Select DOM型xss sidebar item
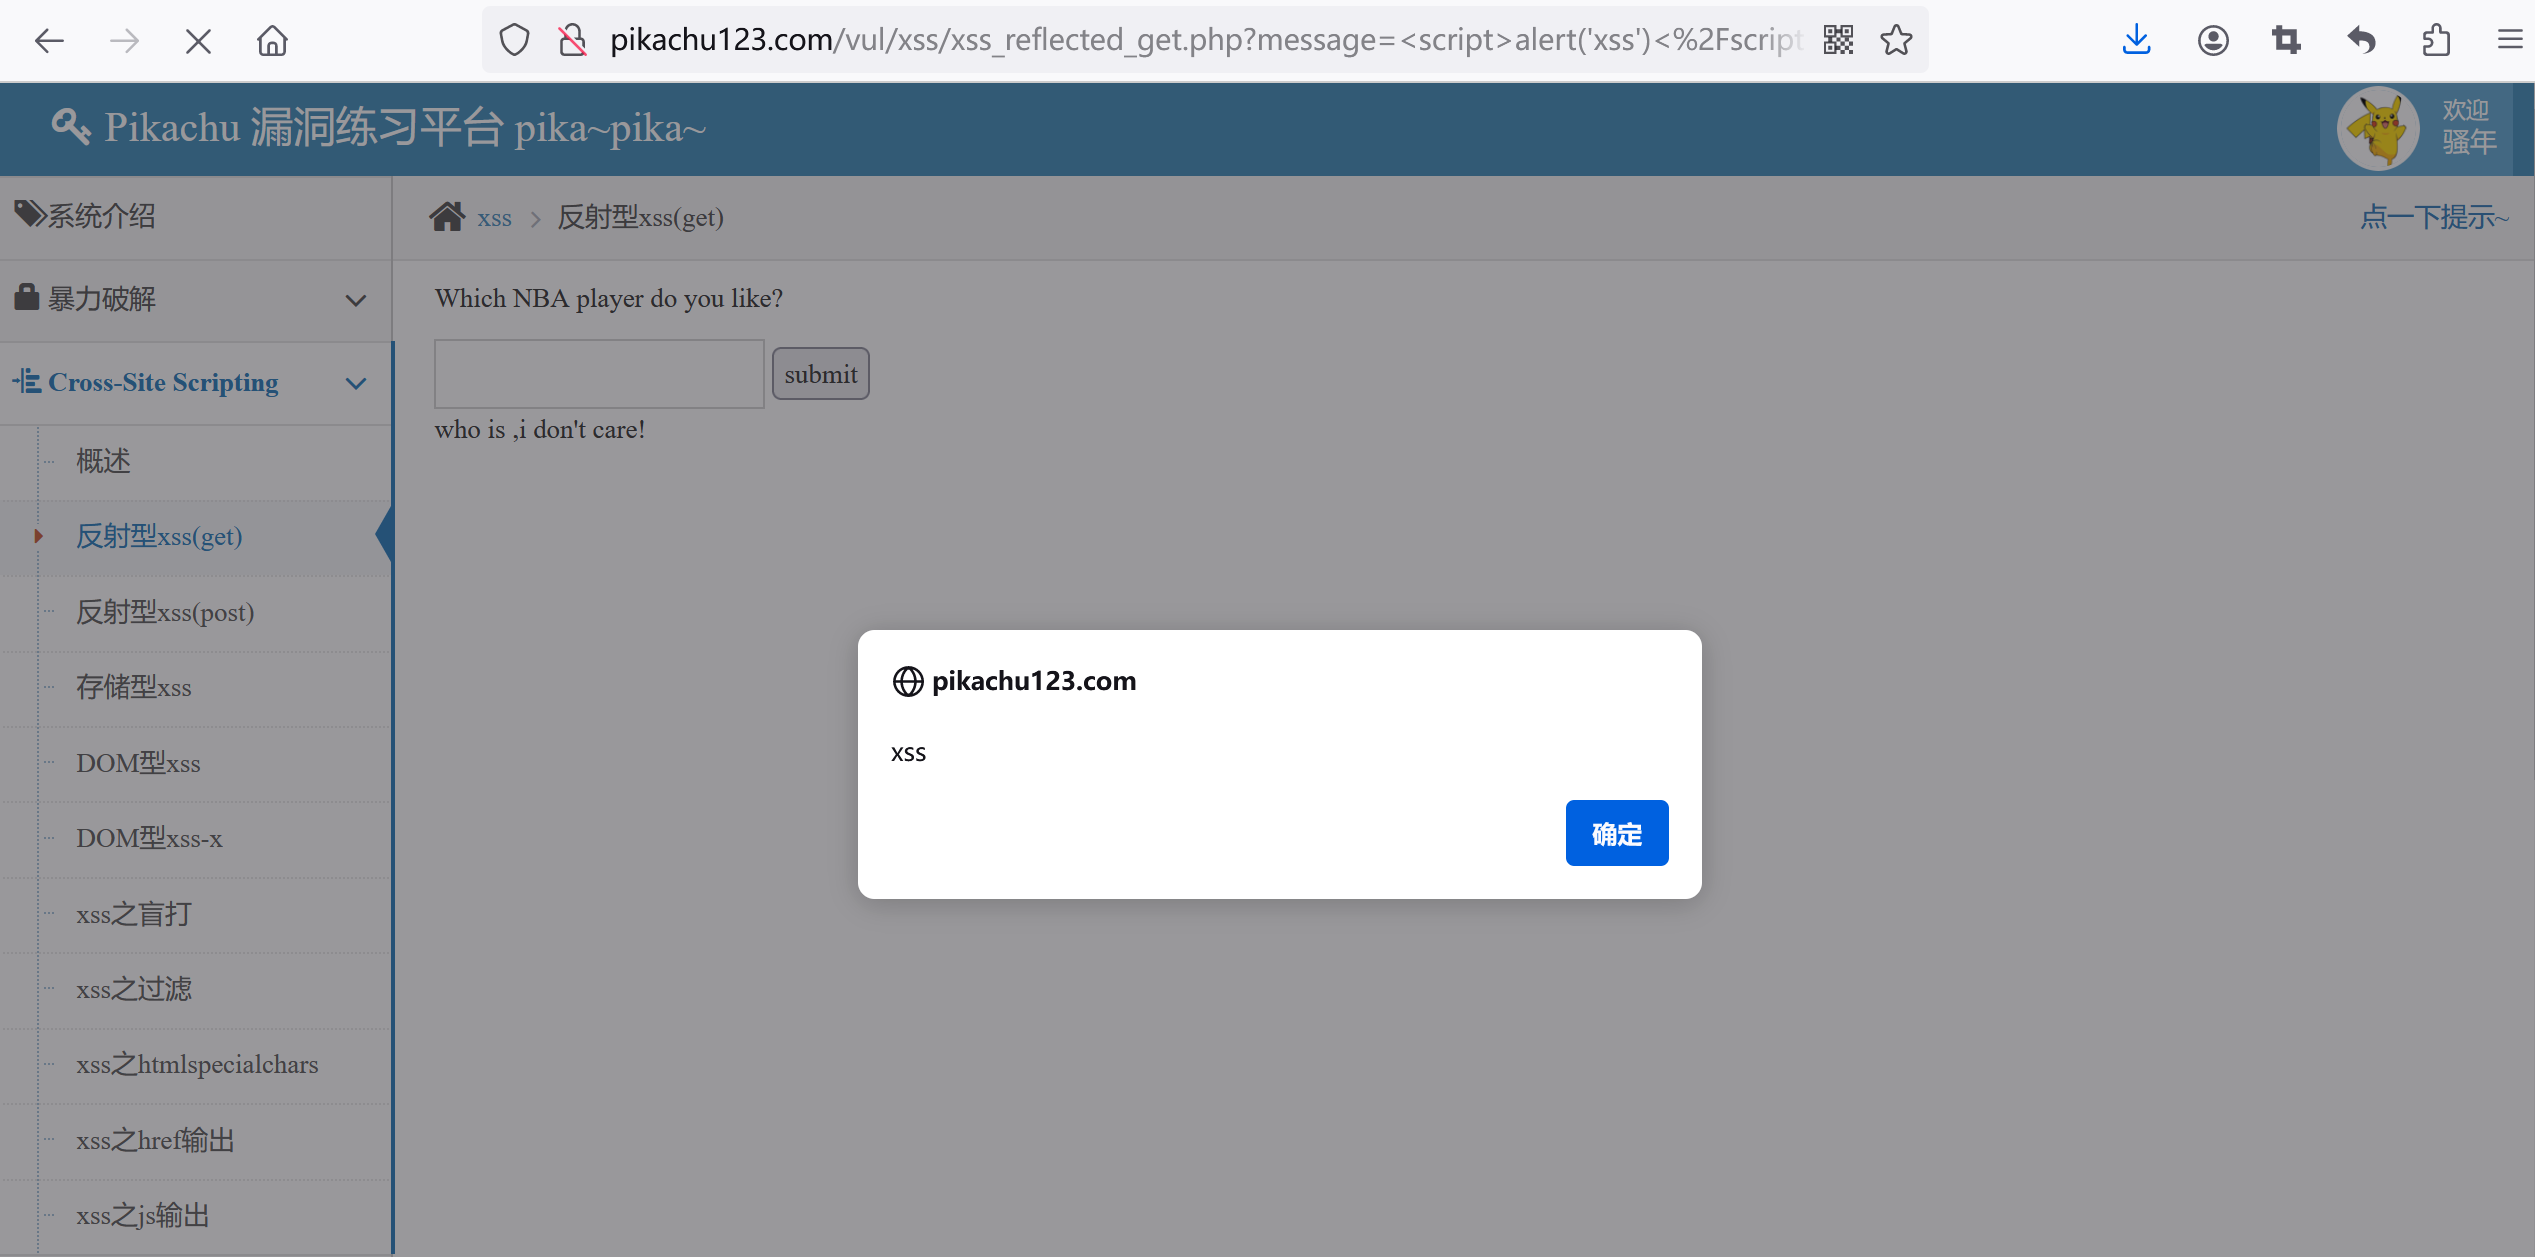This screenshot has width=2535, height=1257. [138, 763]
